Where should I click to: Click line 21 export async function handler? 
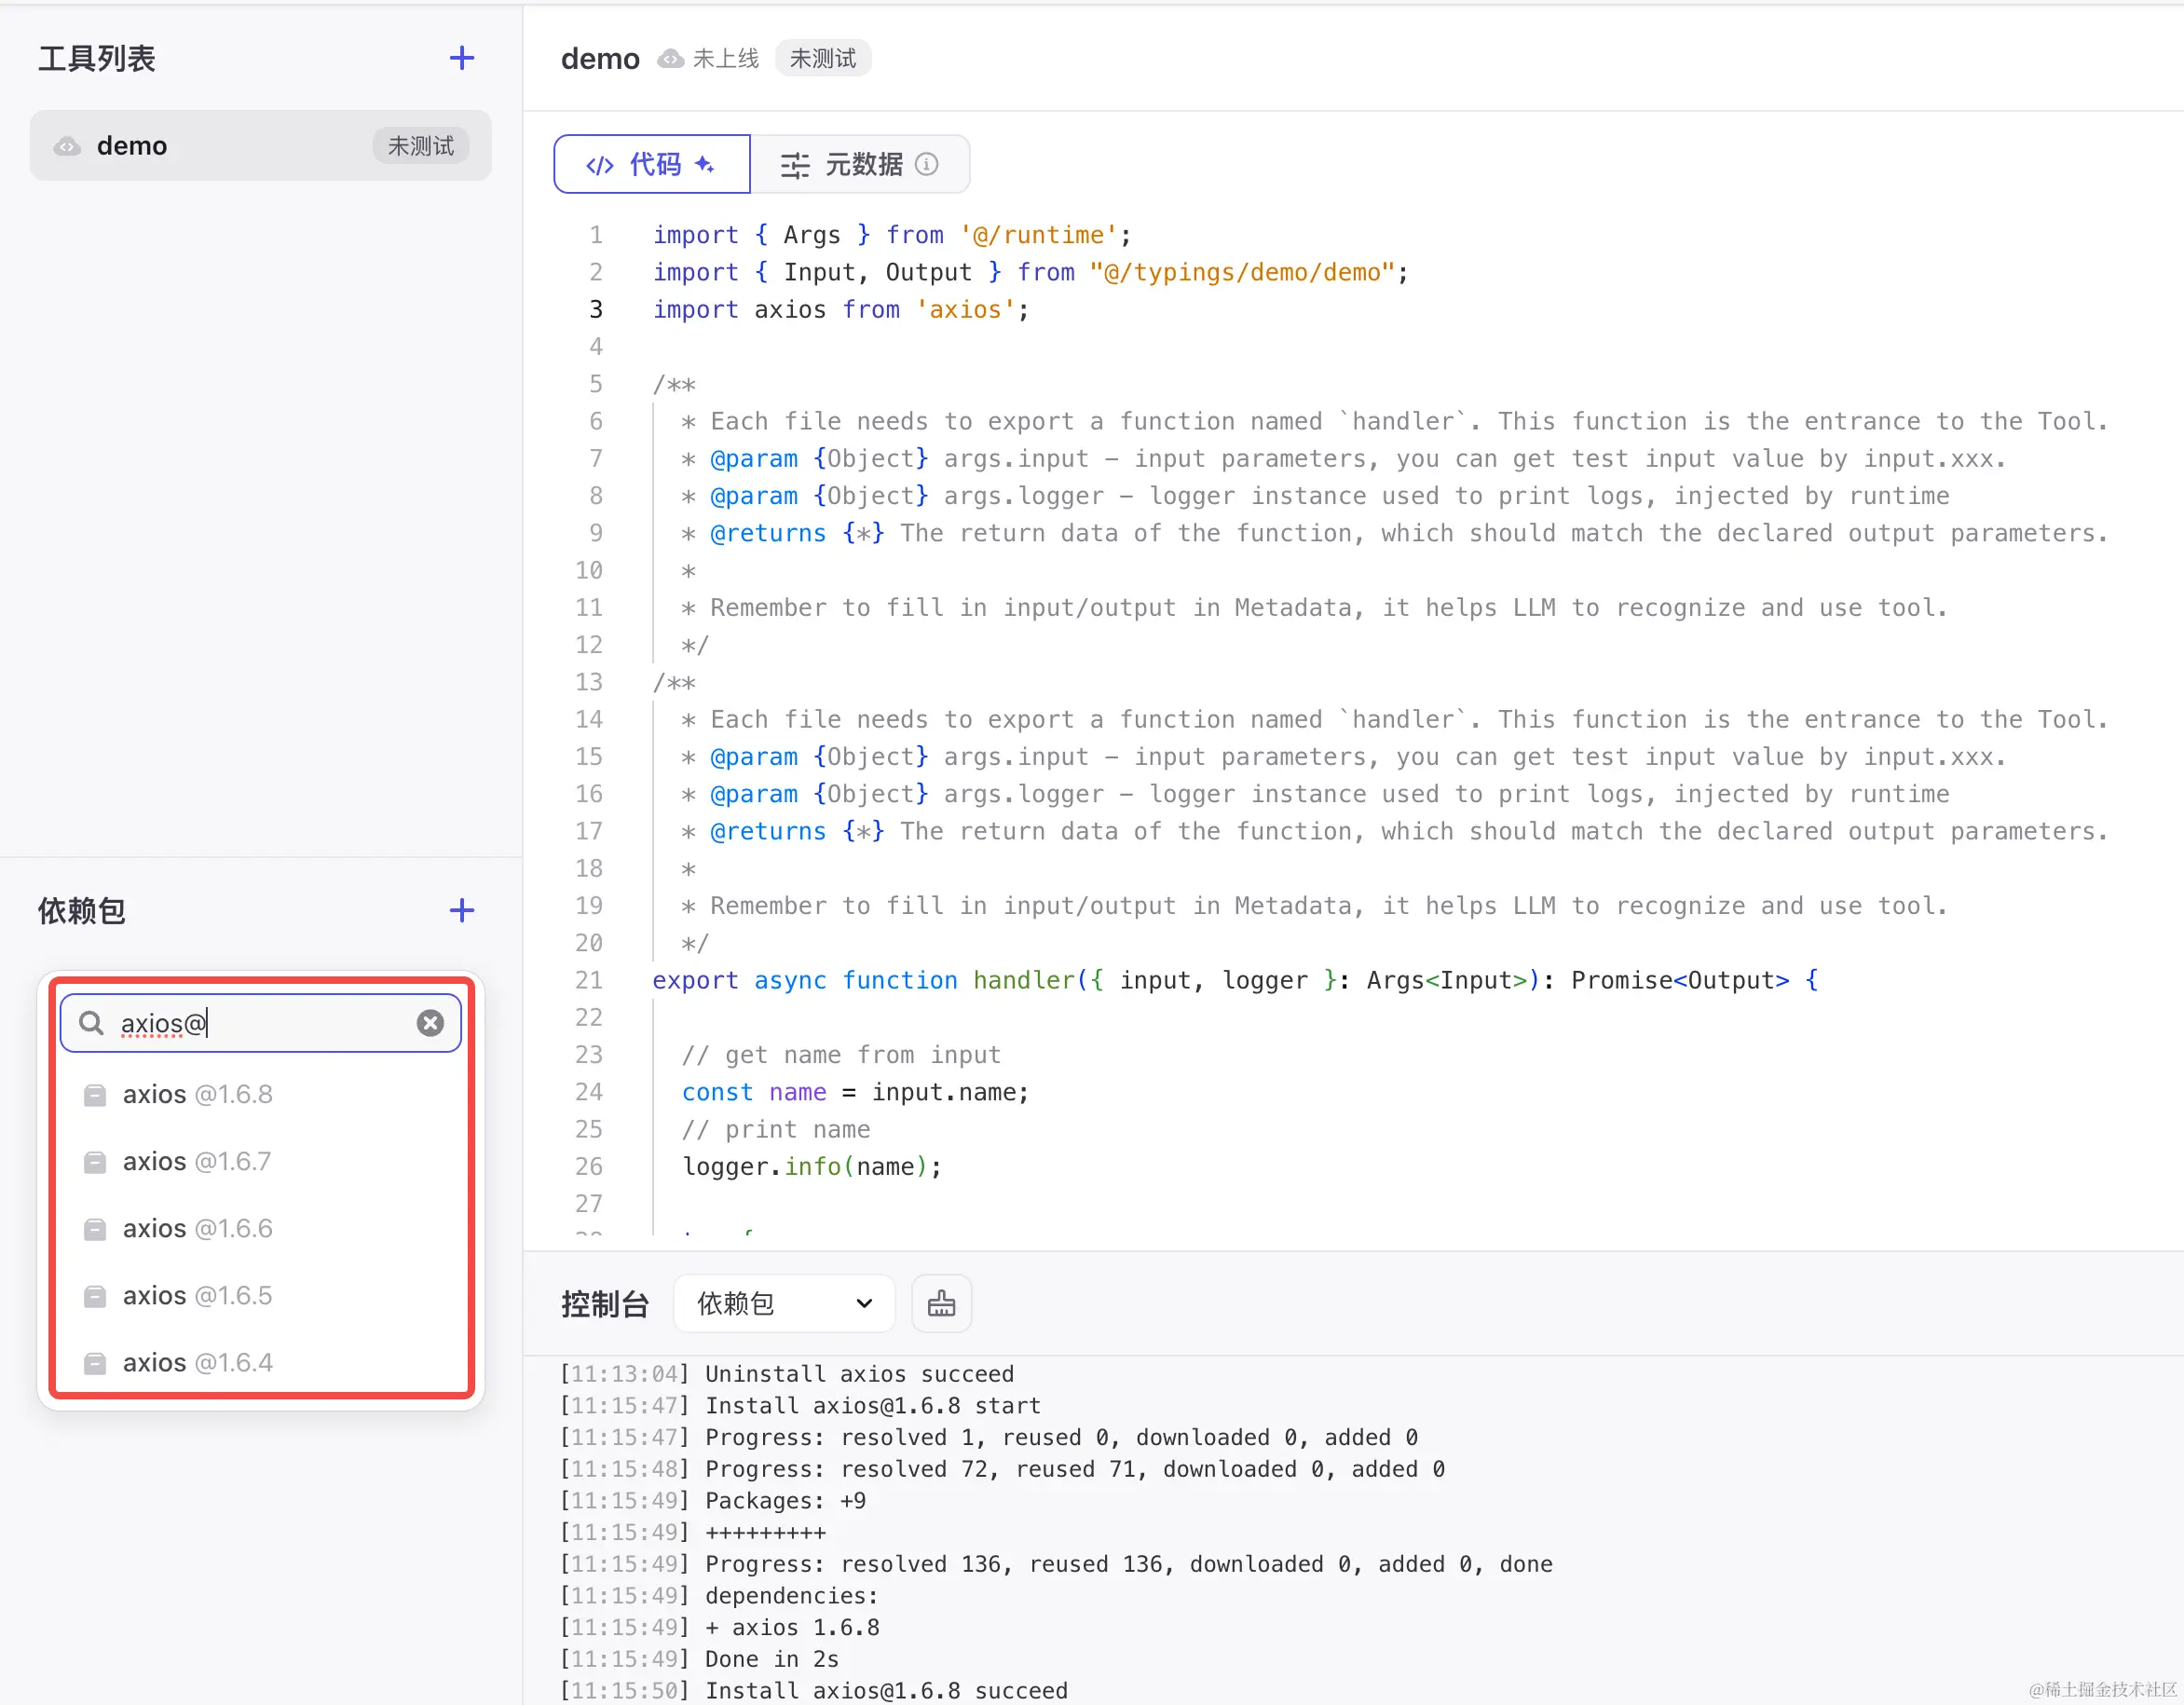coord(1235,980)
